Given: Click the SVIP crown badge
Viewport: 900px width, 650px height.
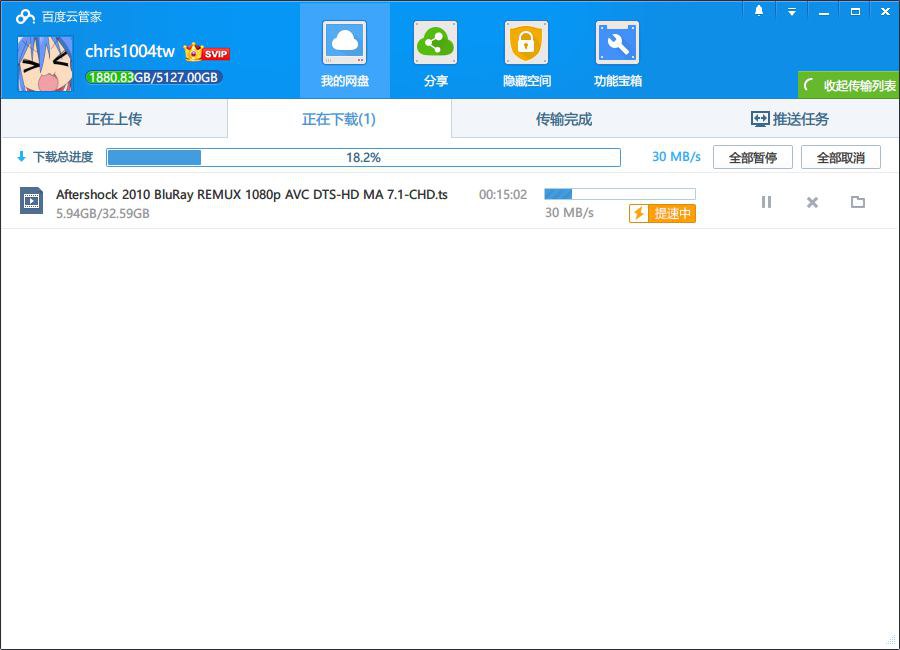Looking at the screenshot, I should (207, 52).
